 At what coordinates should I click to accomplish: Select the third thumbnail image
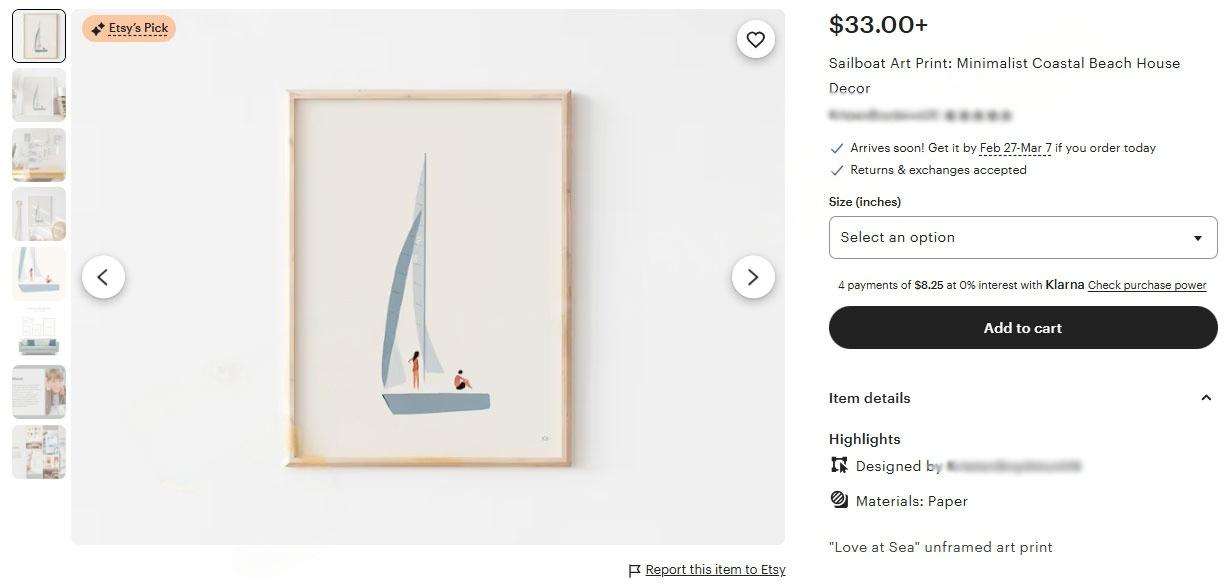[x=39, y=154]
